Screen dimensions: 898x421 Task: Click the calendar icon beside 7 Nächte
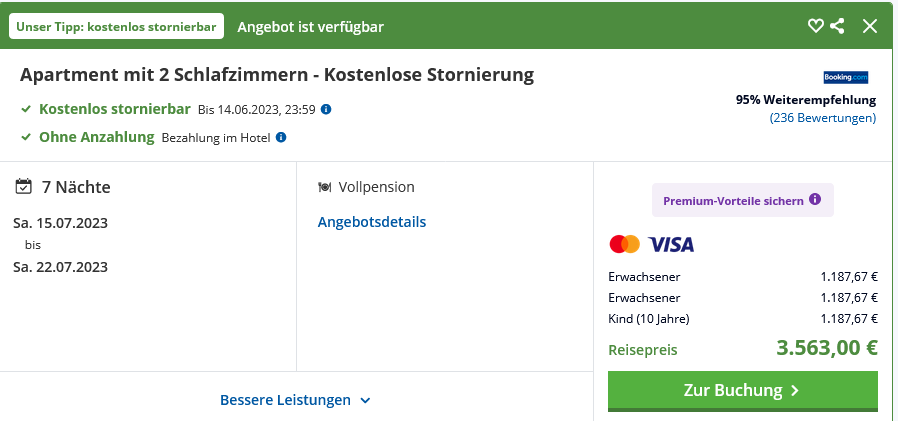(23, 186)
